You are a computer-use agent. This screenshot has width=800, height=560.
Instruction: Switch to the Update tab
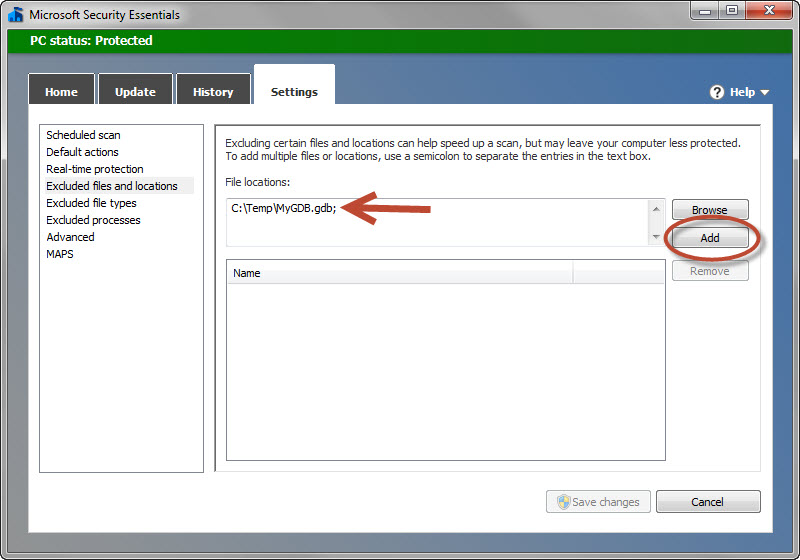click(135, 90)
